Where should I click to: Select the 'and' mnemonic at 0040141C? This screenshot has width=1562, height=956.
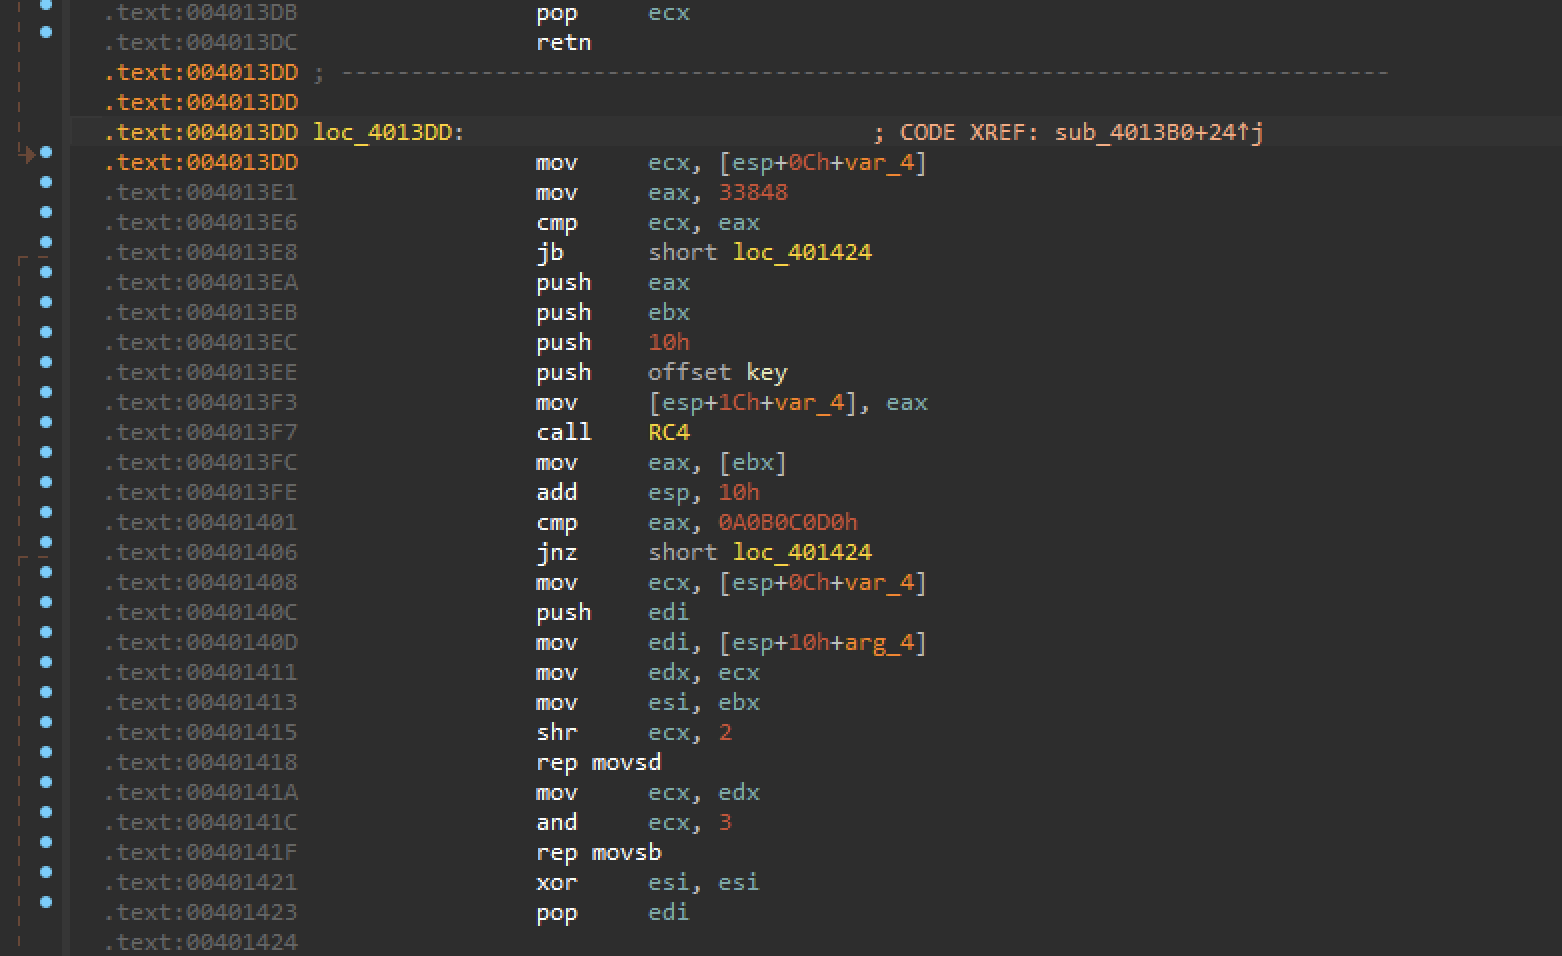pyautogui.click(x=557, y=822)
